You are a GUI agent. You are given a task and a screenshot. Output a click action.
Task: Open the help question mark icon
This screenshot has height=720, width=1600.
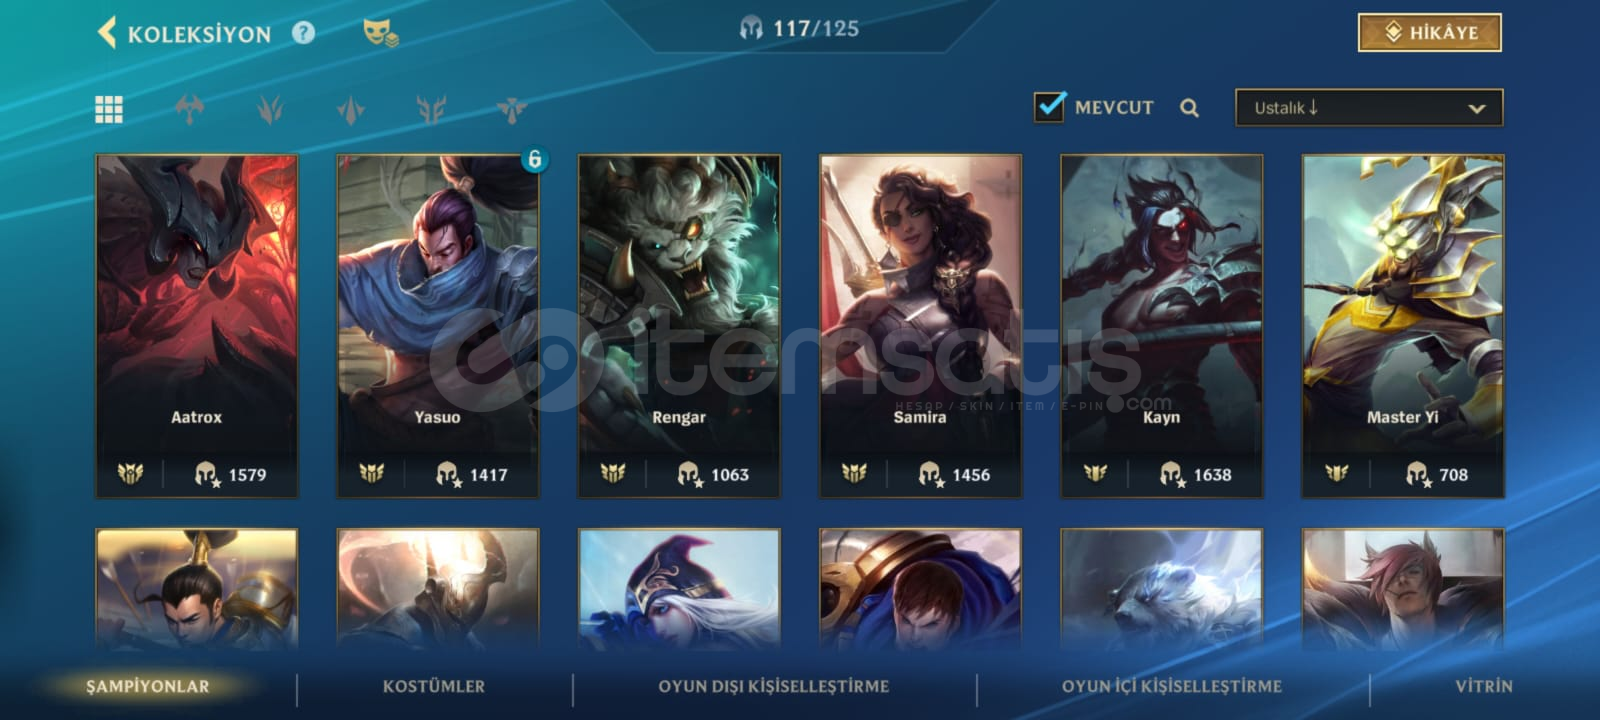click(x=303, y=33)
